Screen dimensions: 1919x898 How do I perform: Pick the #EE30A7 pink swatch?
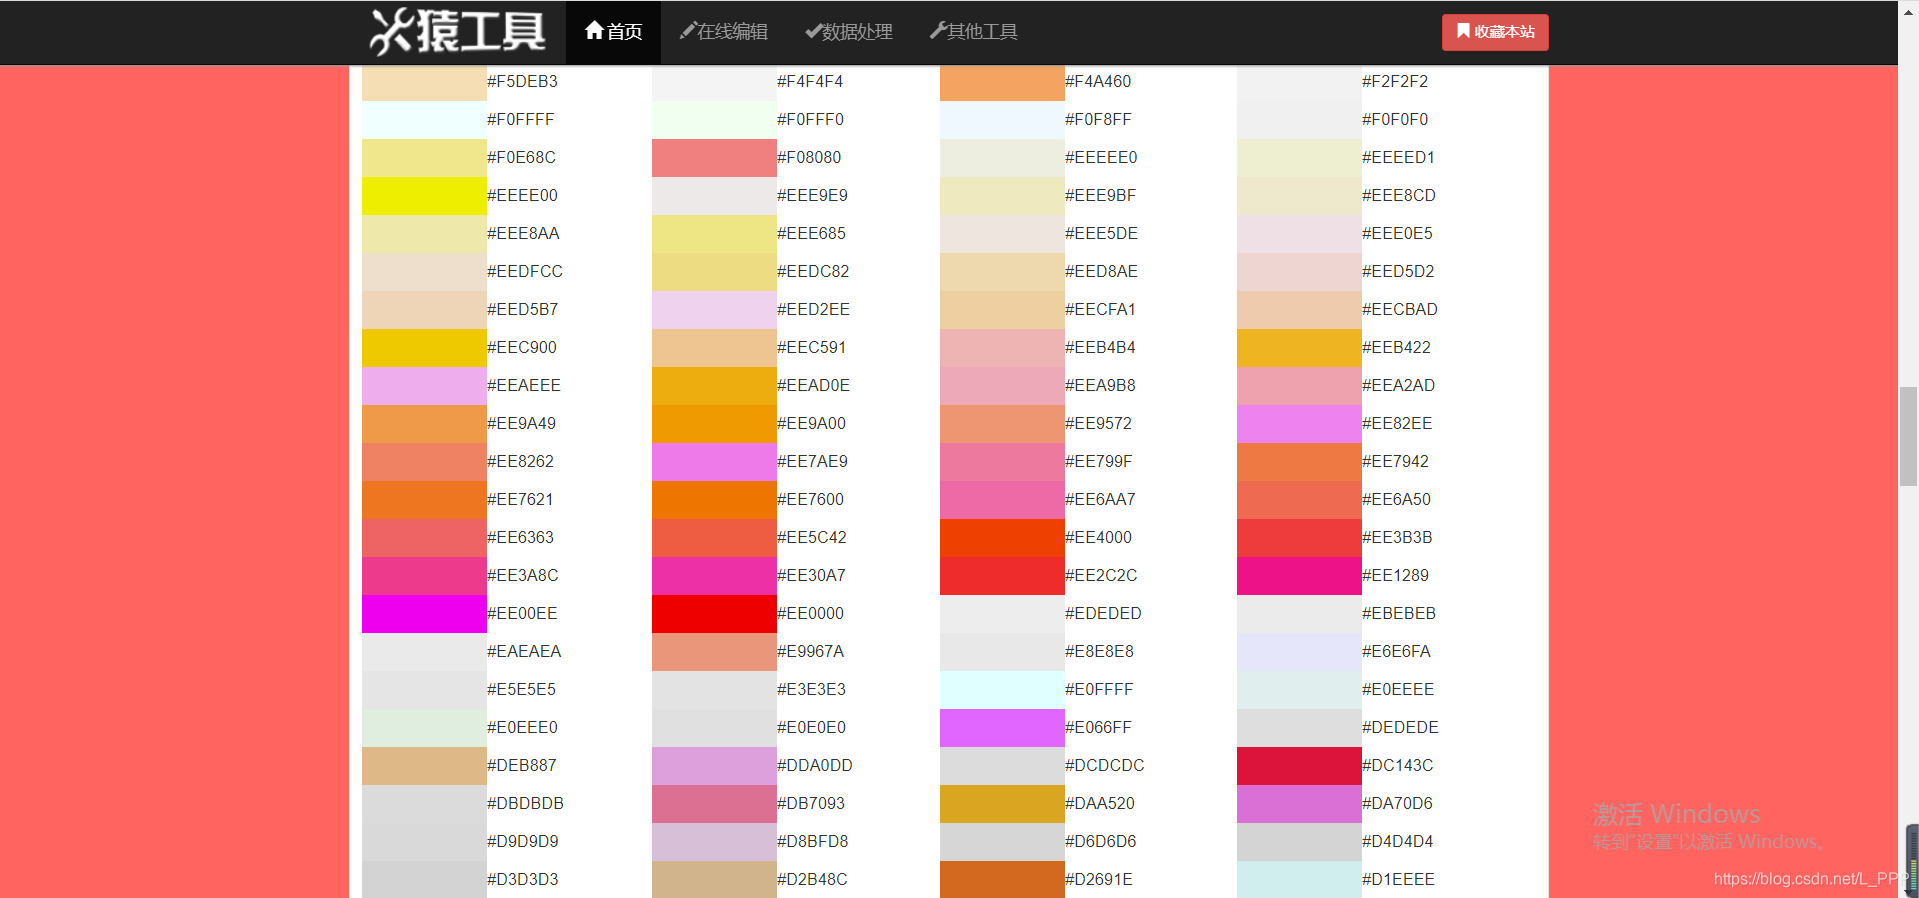[714, 576]
